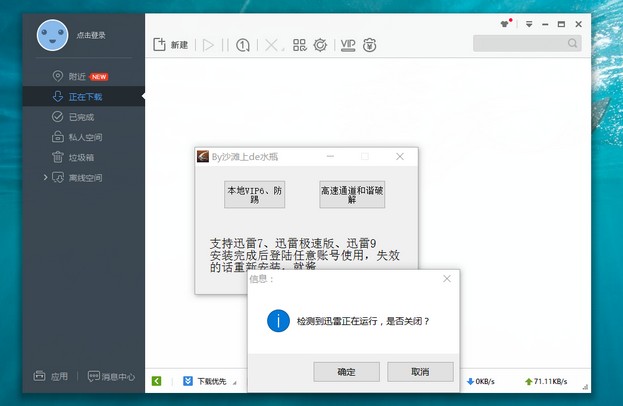The height and width of the screenshot is (406, 623).
Task: Click the start download play icon
Action: click(x=208, y=45)
